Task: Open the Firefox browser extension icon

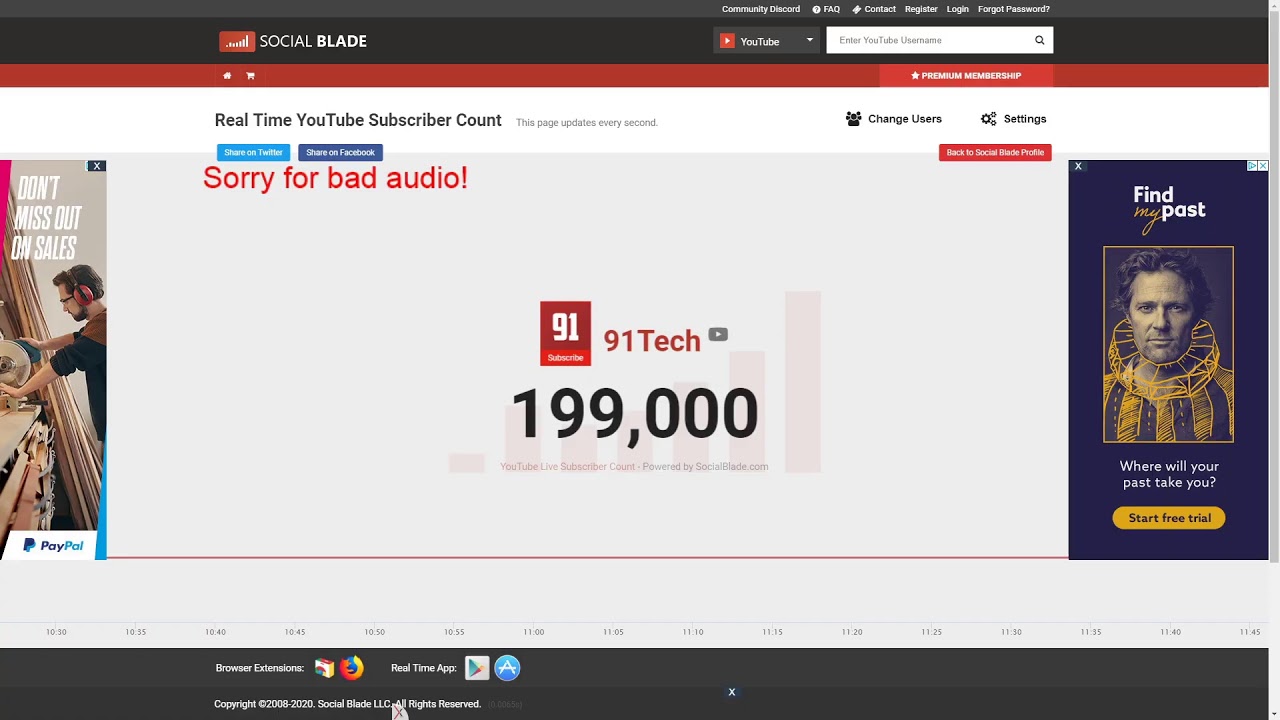Action: tap(351, 668)
